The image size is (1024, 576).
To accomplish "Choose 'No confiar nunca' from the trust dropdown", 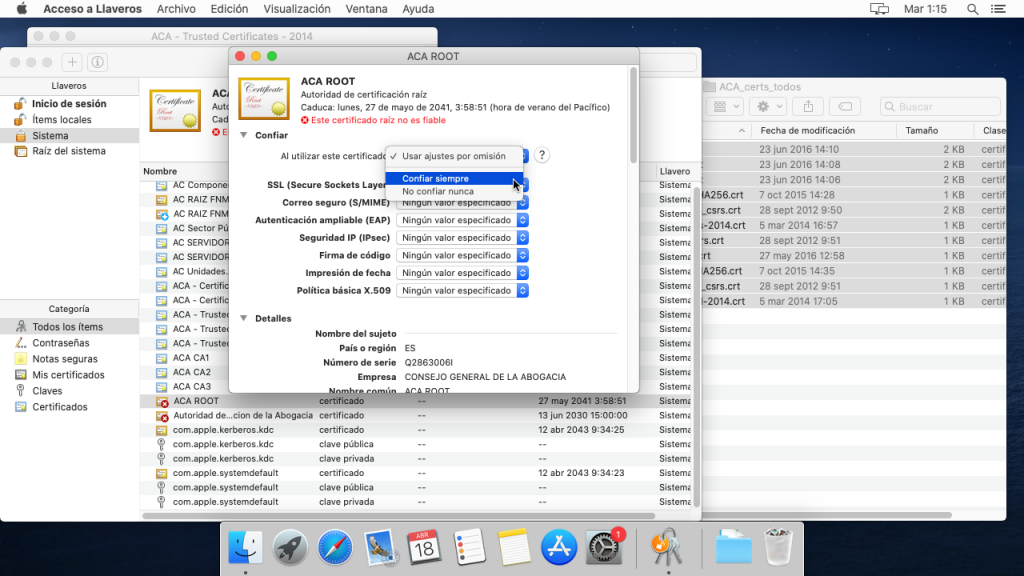I will (x=454, y=191).
